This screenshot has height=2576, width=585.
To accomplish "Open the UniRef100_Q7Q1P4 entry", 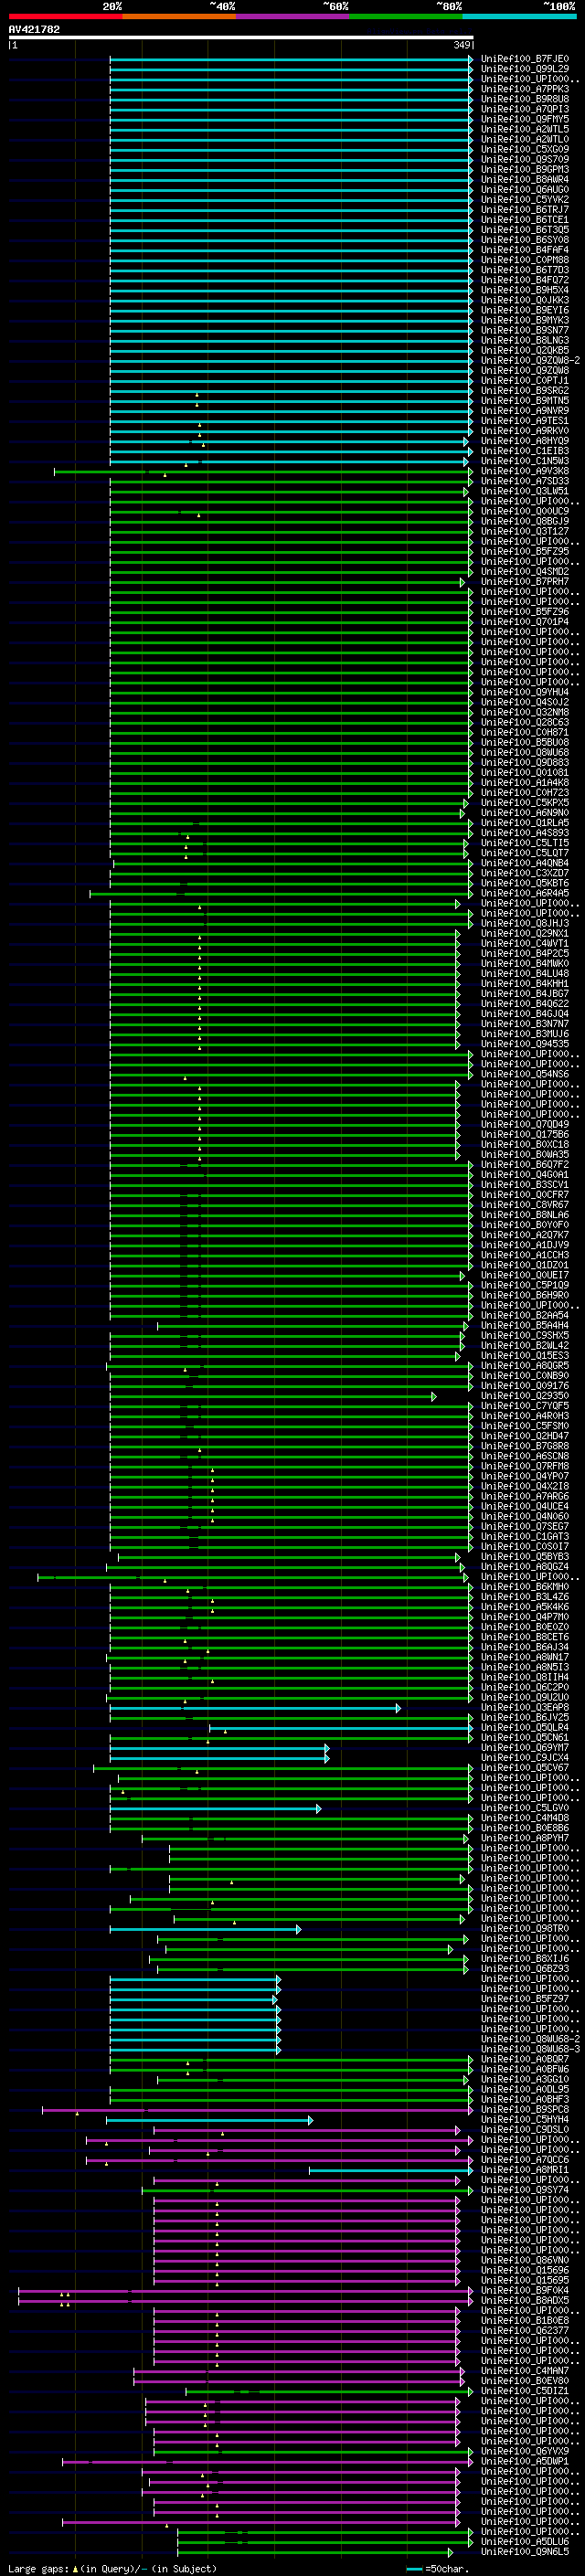I will pyautogui.click(x=525, y=622).
